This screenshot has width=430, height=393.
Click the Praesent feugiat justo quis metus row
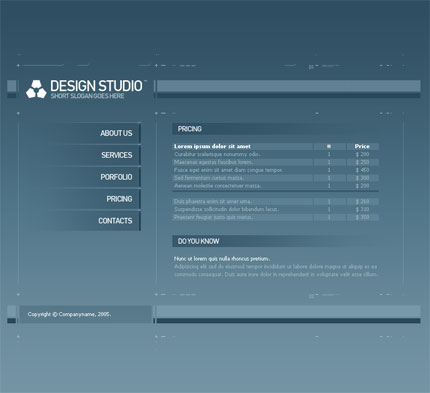[276, 217]
